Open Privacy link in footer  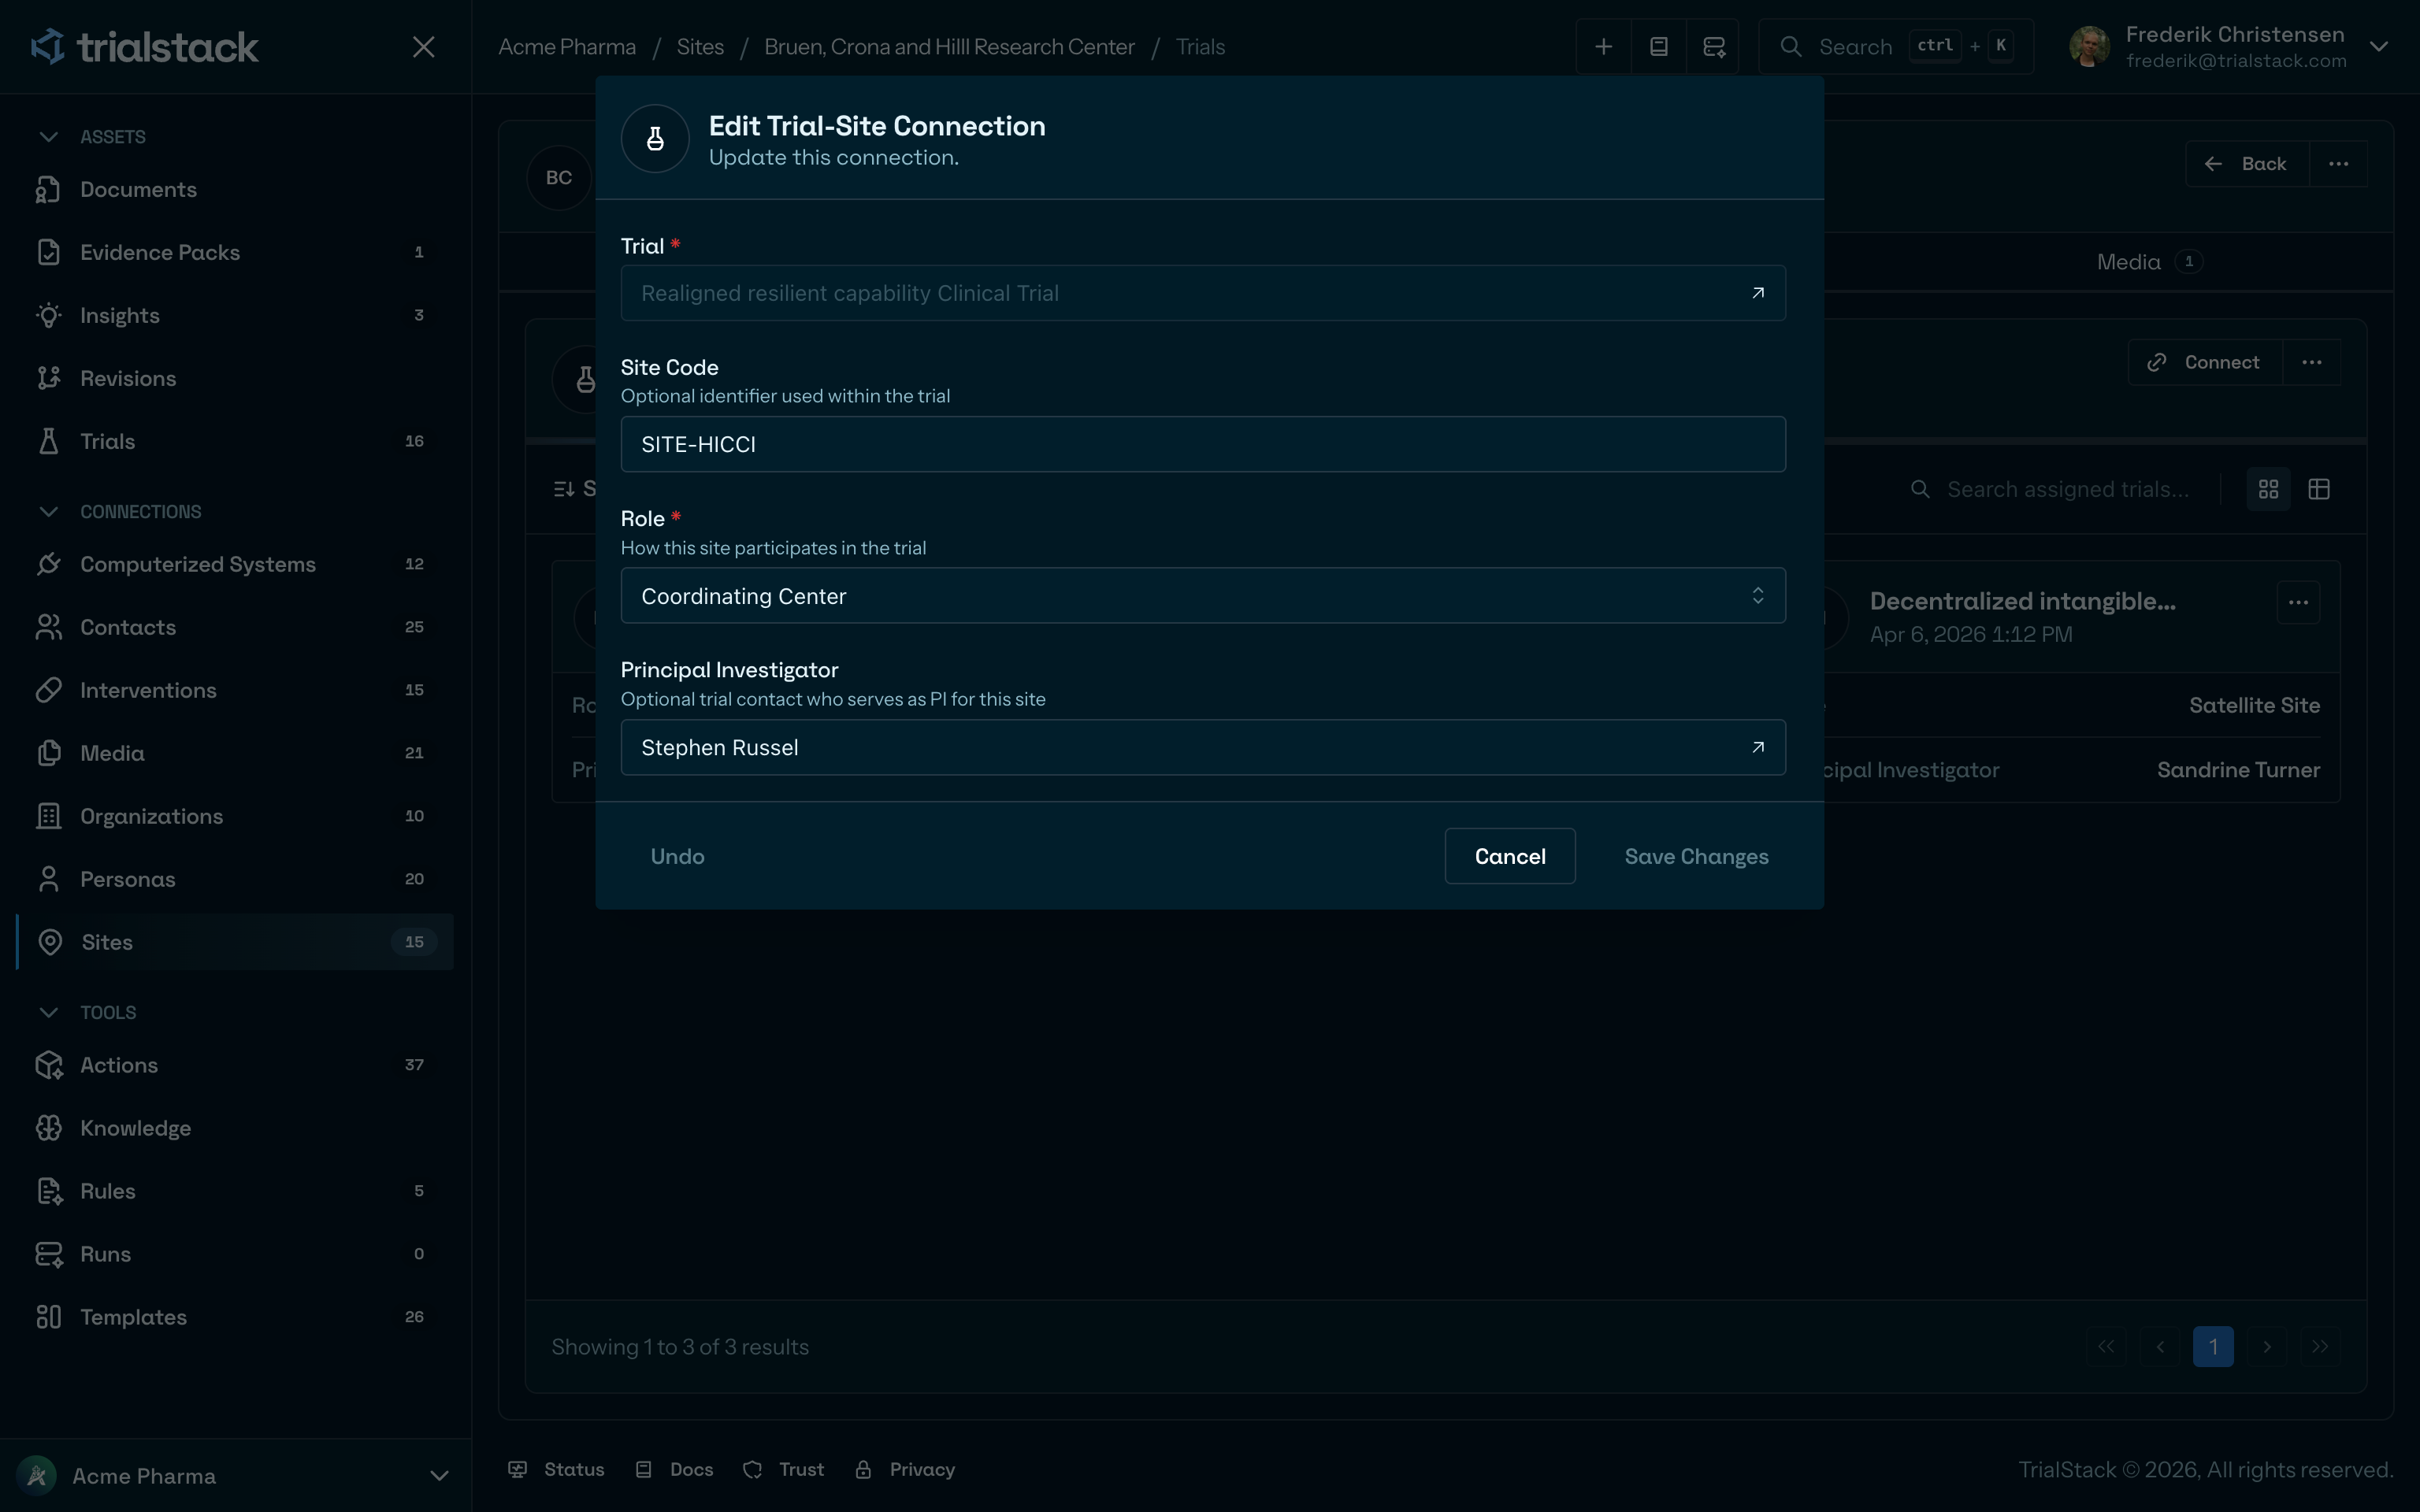[905, 1469]
